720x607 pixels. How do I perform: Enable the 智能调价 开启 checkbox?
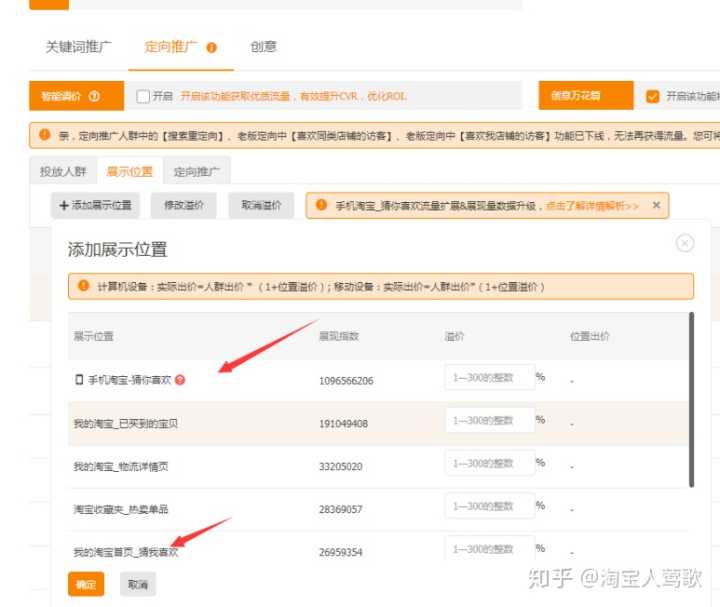click(x=143, y=97)
